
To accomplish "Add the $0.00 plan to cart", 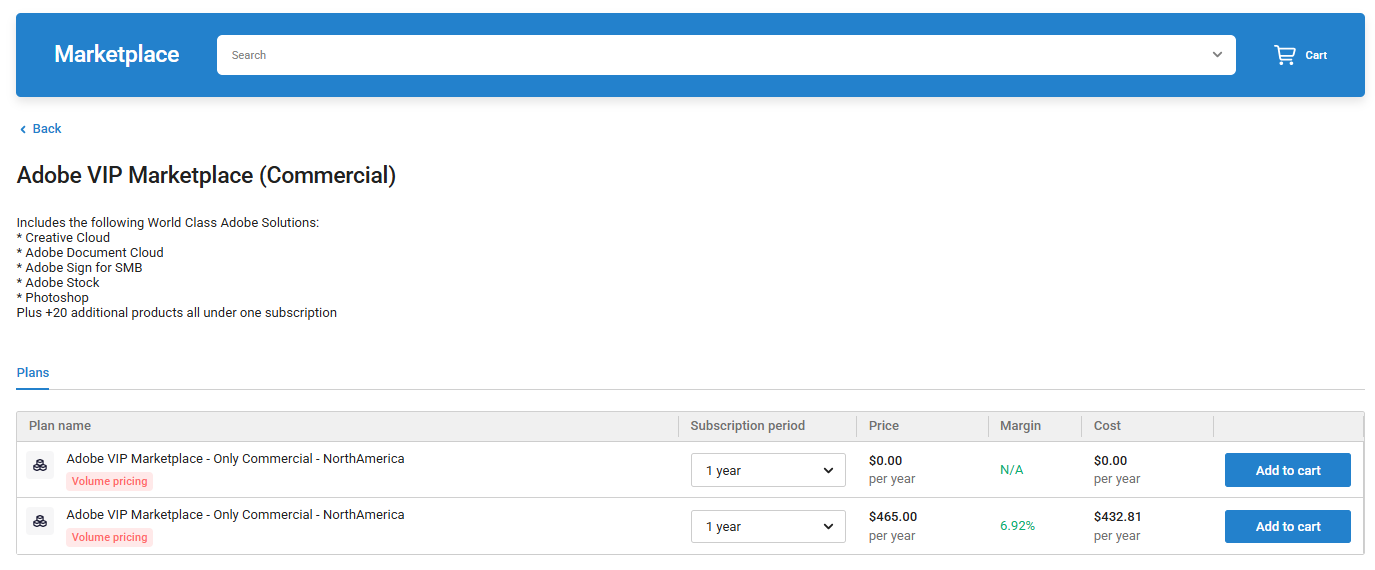I will [x=1287, y=470].
